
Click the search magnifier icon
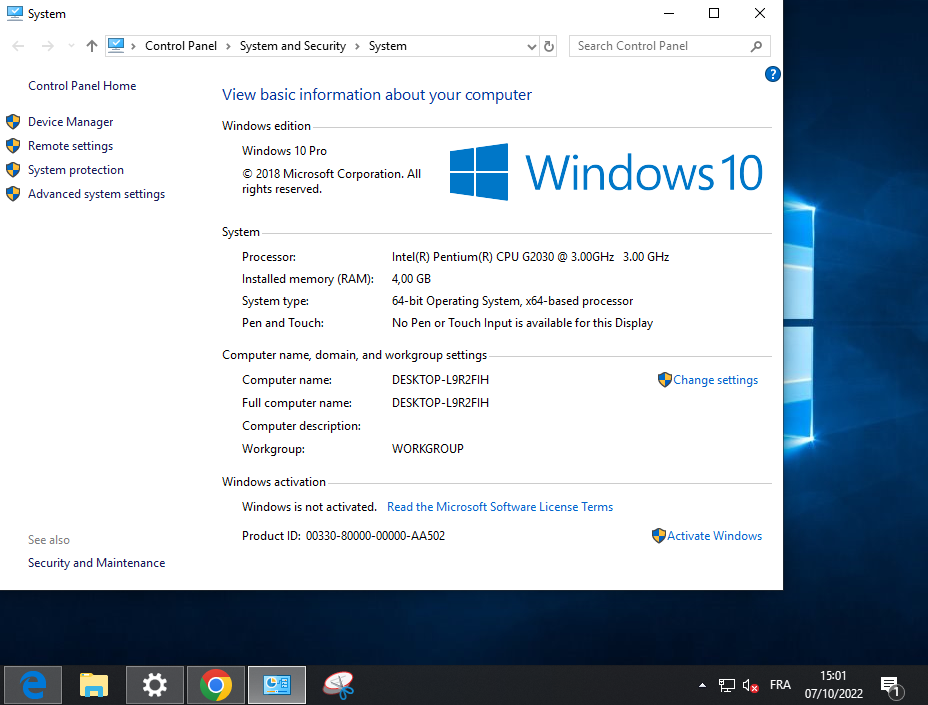click(x=756, y=46)
